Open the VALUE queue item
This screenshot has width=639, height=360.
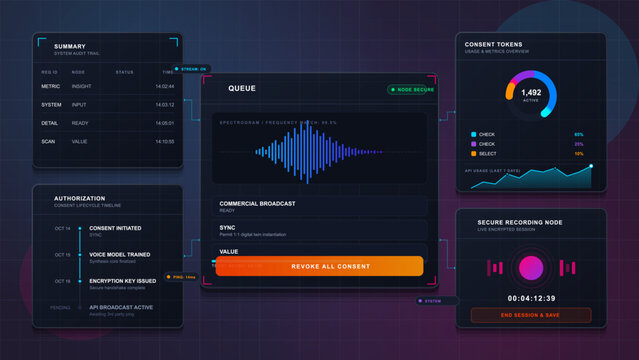[320, 251]
